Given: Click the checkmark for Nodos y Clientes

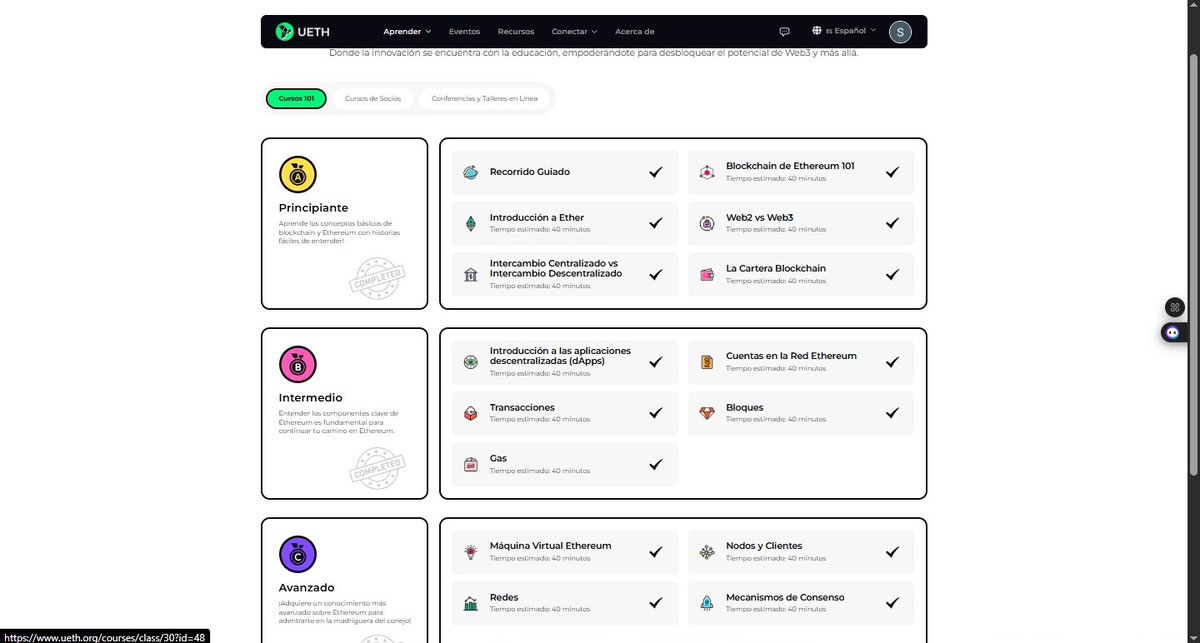Looking at the screenshot, I should point(892,552).
